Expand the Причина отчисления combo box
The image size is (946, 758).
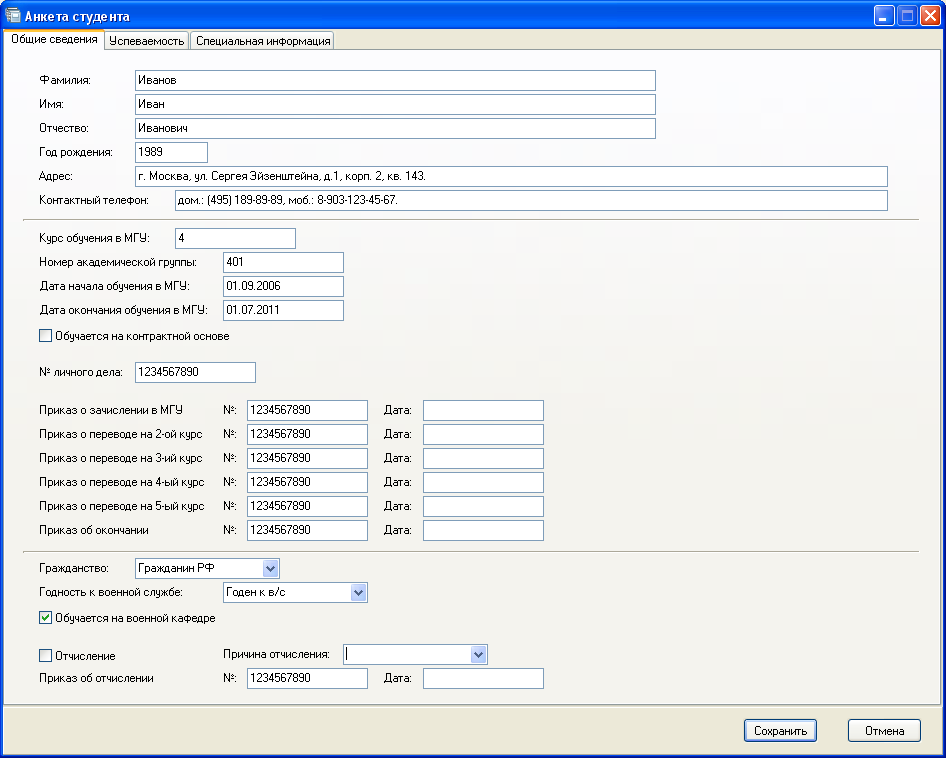[x=478, y=654]
